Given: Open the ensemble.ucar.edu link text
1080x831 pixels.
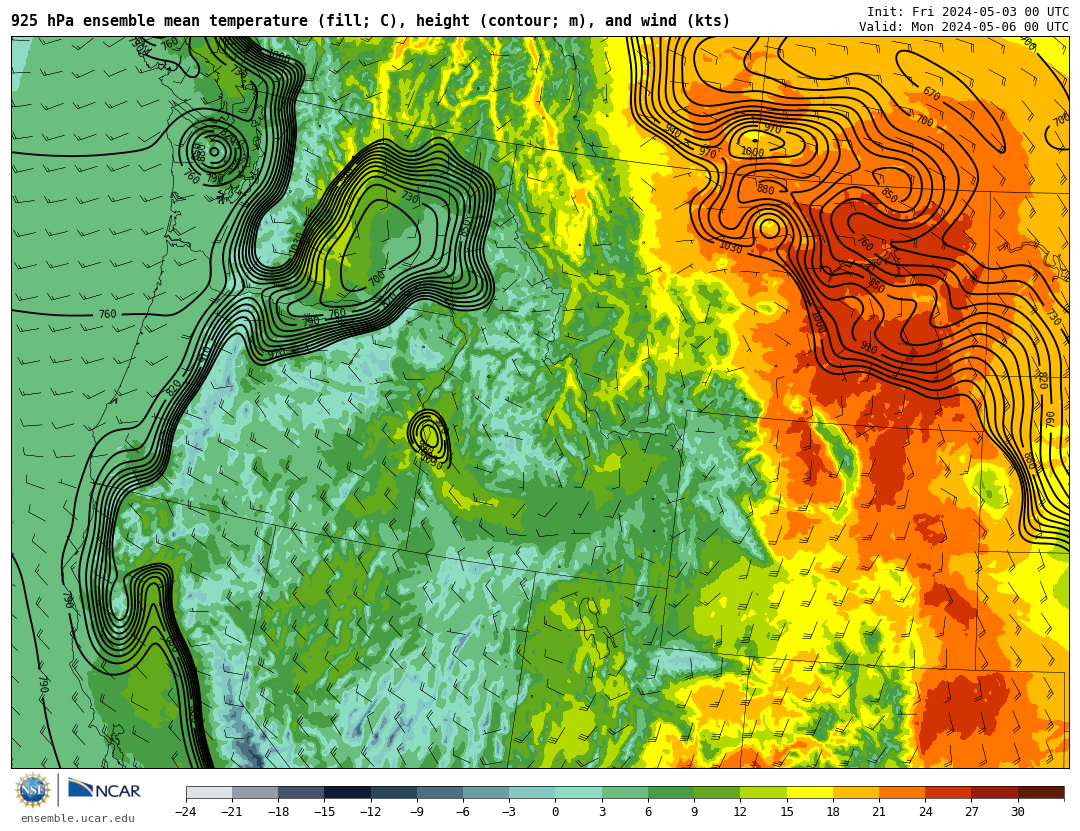Looking at the screenshot, I should [78, 818].
